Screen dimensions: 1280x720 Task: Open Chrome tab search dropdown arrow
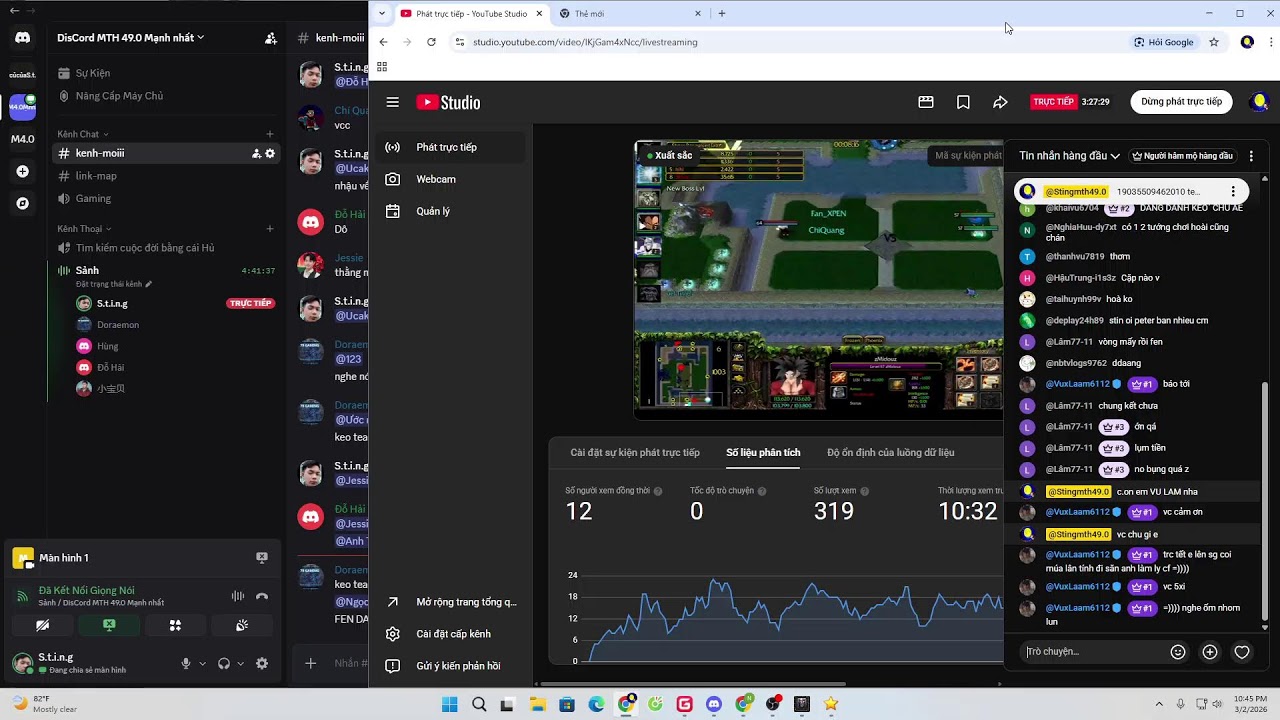[382, 14]
